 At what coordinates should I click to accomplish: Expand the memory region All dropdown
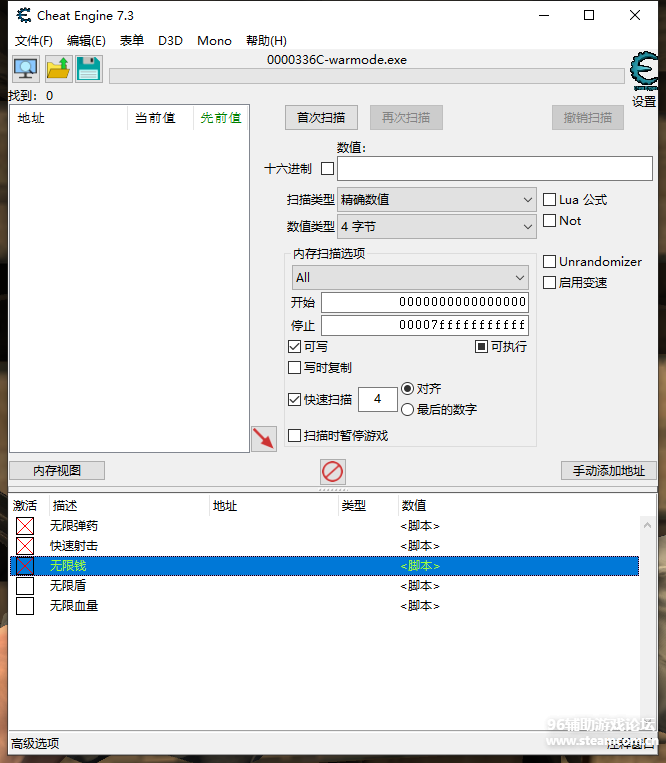pyautogui.click(x=410, y=277)
